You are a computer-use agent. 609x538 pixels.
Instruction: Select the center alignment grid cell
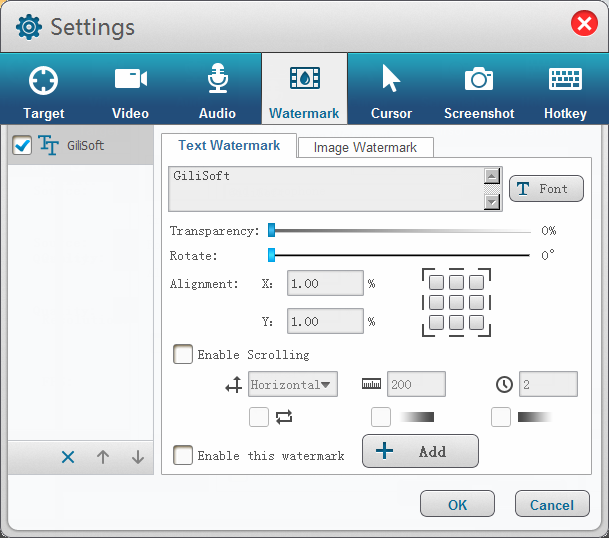click(456, 302)
